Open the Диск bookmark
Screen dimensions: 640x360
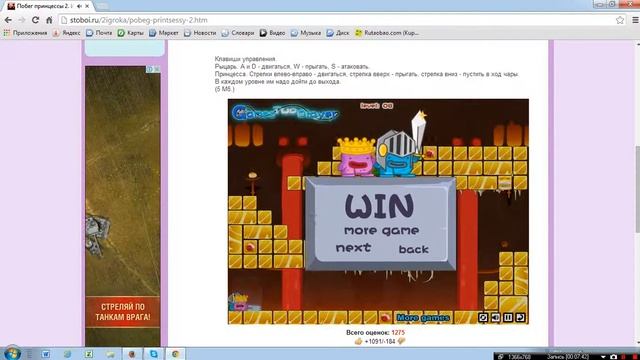click(338, 33)
